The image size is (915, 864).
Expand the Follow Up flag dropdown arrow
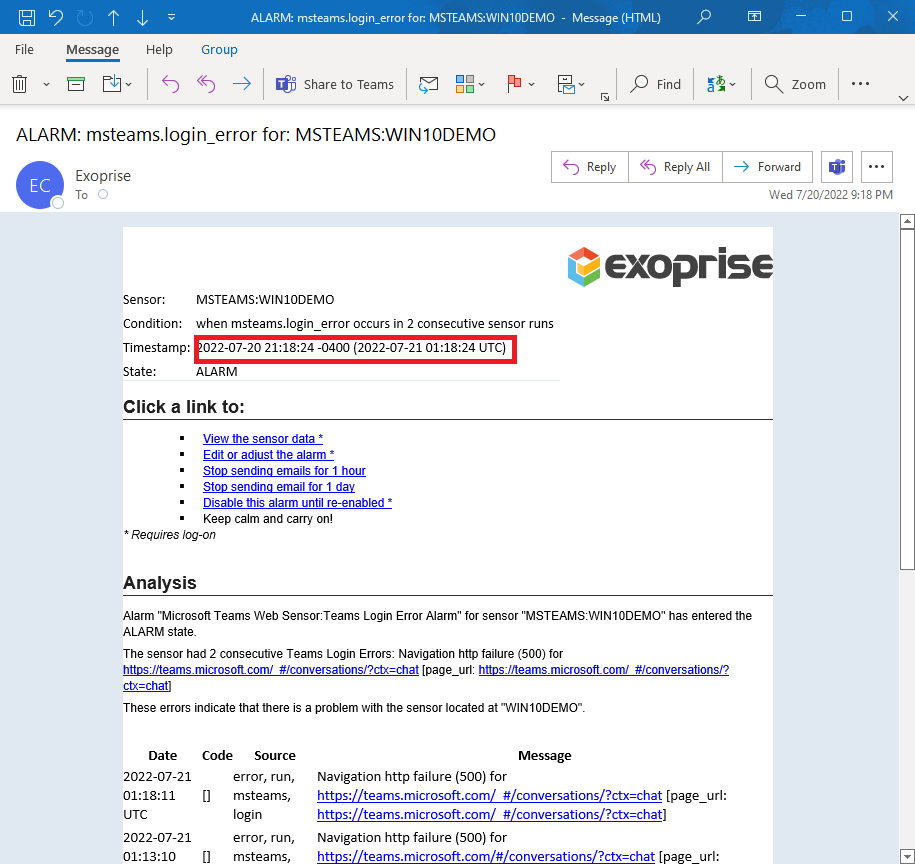(x=532, y=85)
